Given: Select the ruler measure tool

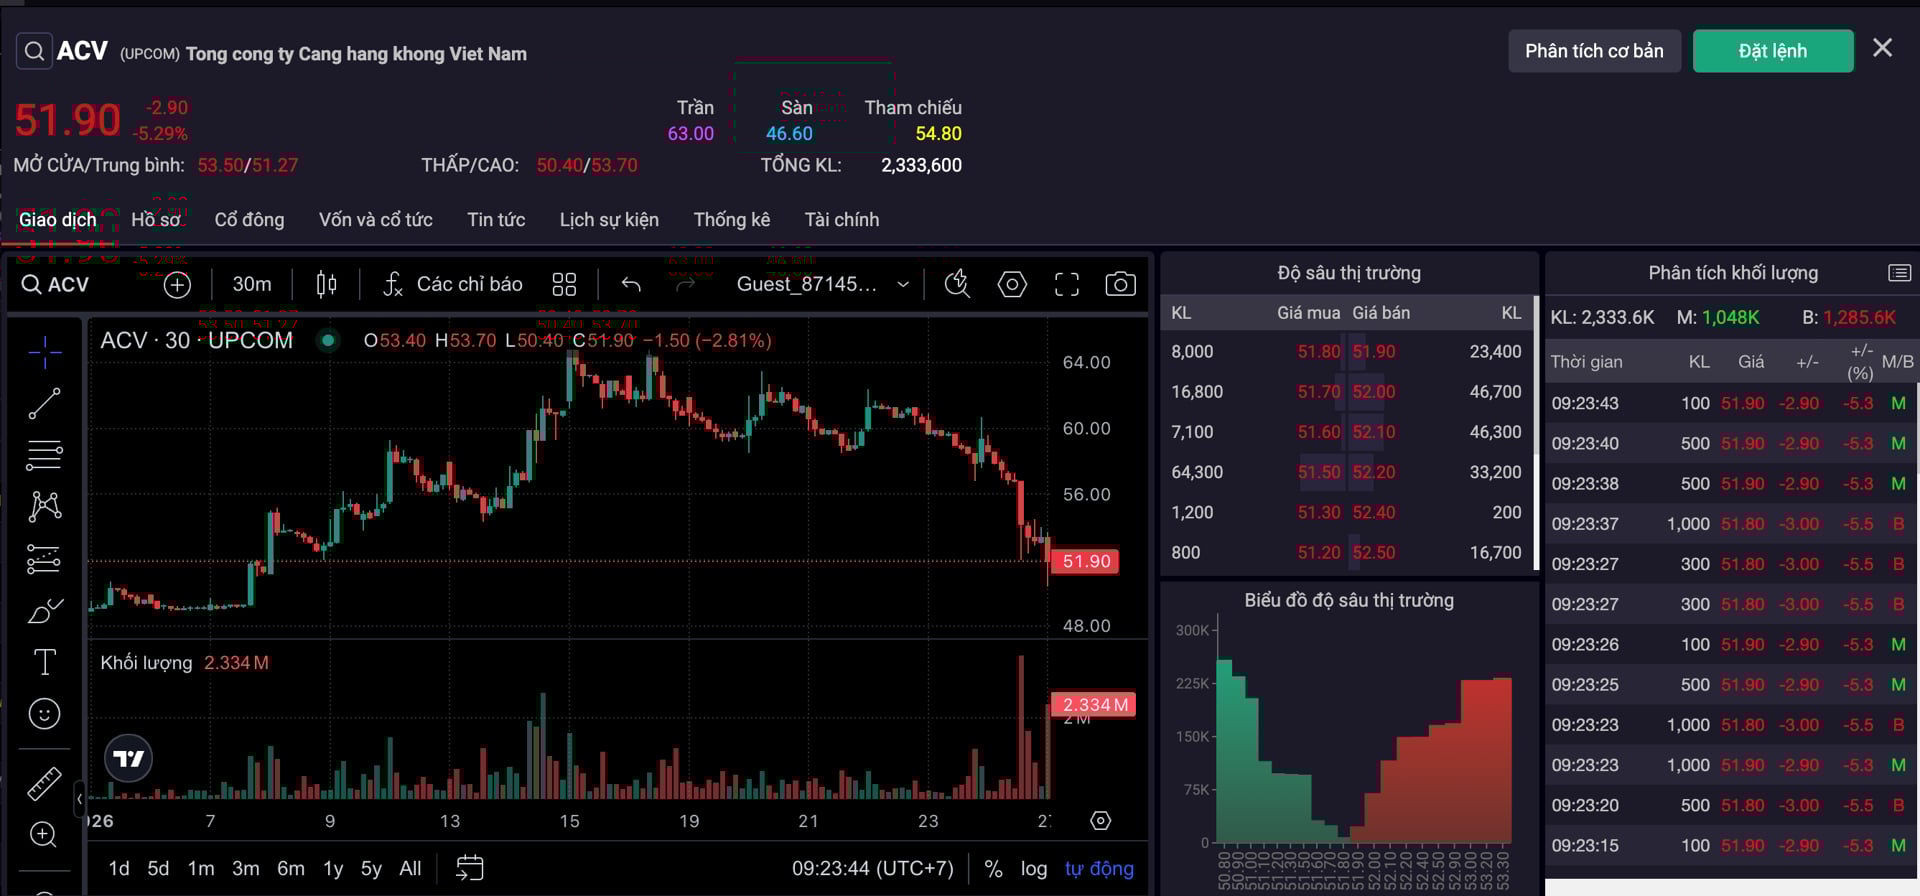Looking at the screenshot, I should click(44, 783).
